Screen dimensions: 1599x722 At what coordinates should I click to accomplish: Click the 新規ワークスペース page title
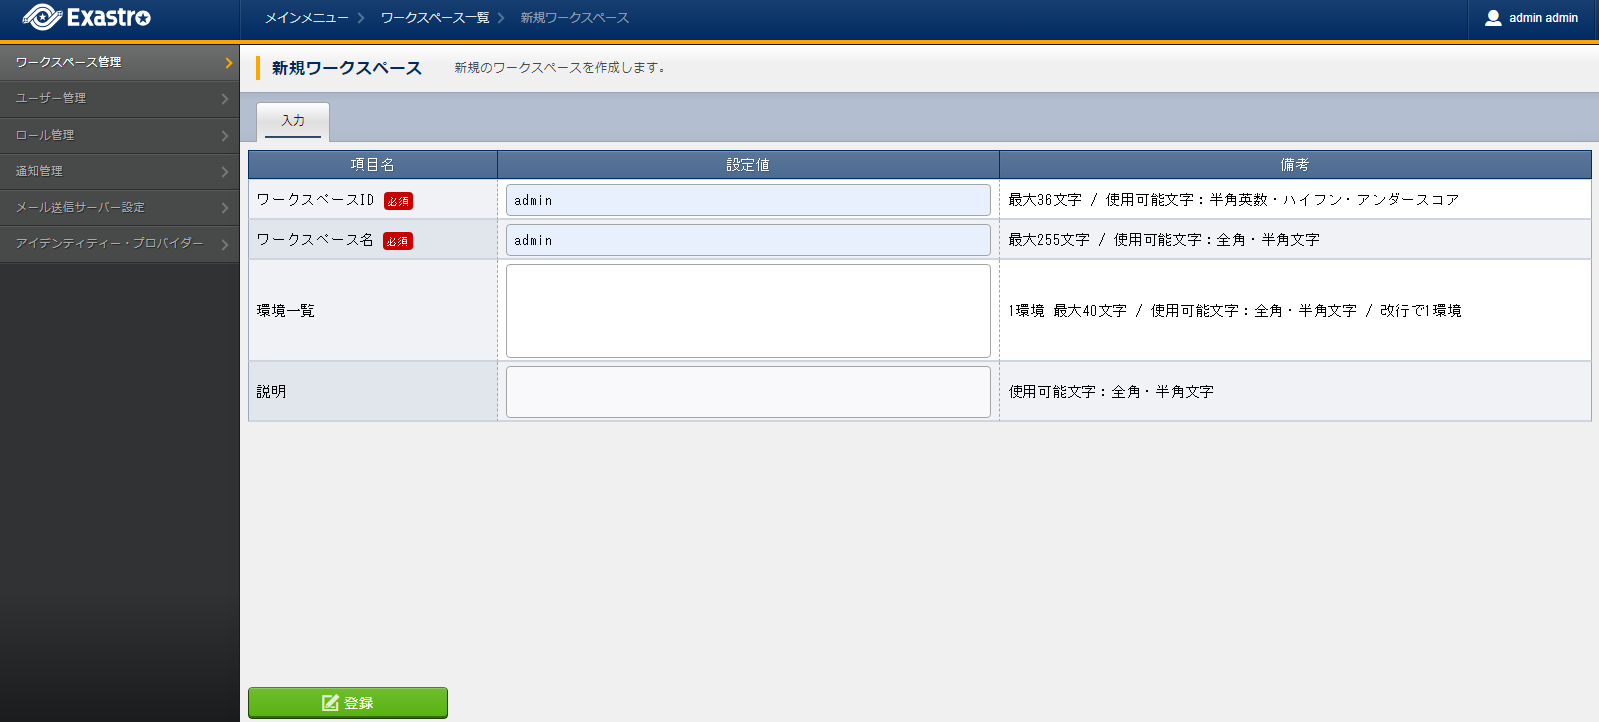[347, 68]
